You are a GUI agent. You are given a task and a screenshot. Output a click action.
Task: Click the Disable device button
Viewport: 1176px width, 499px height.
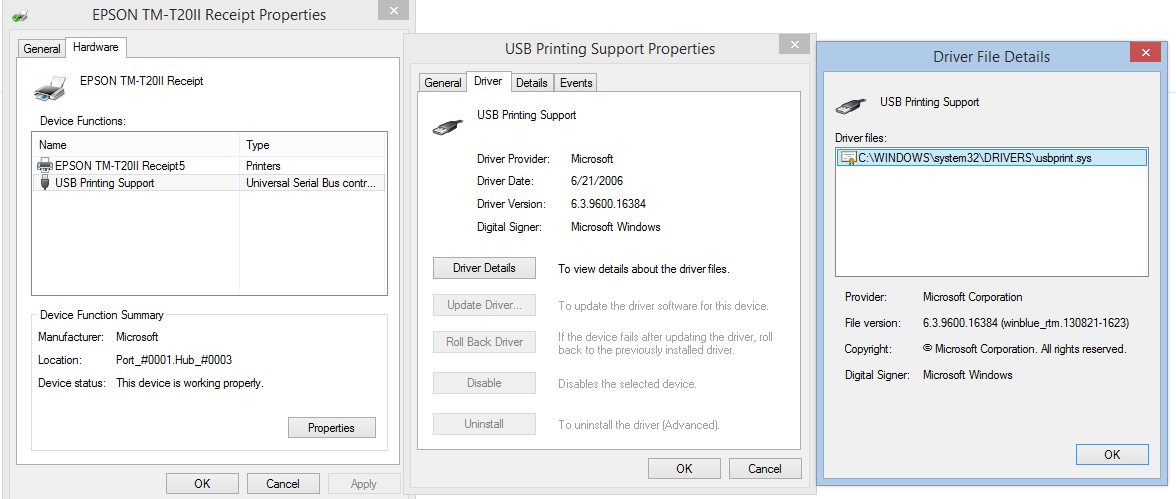484,383
